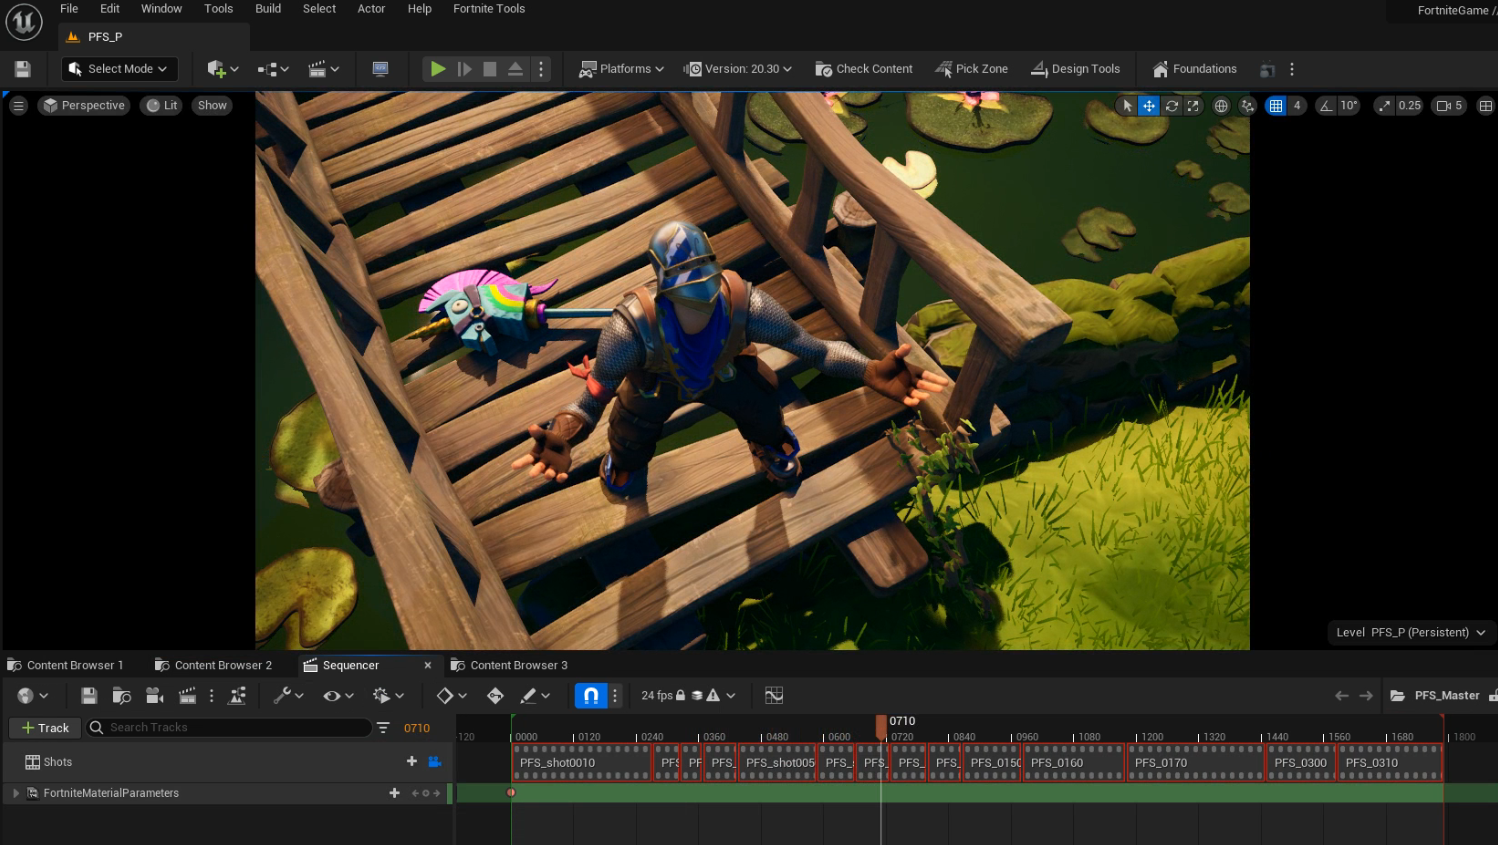Screen dimensions: 1498x845
Task: Open the Foundations panel
Action: [x=1194, y=68]
